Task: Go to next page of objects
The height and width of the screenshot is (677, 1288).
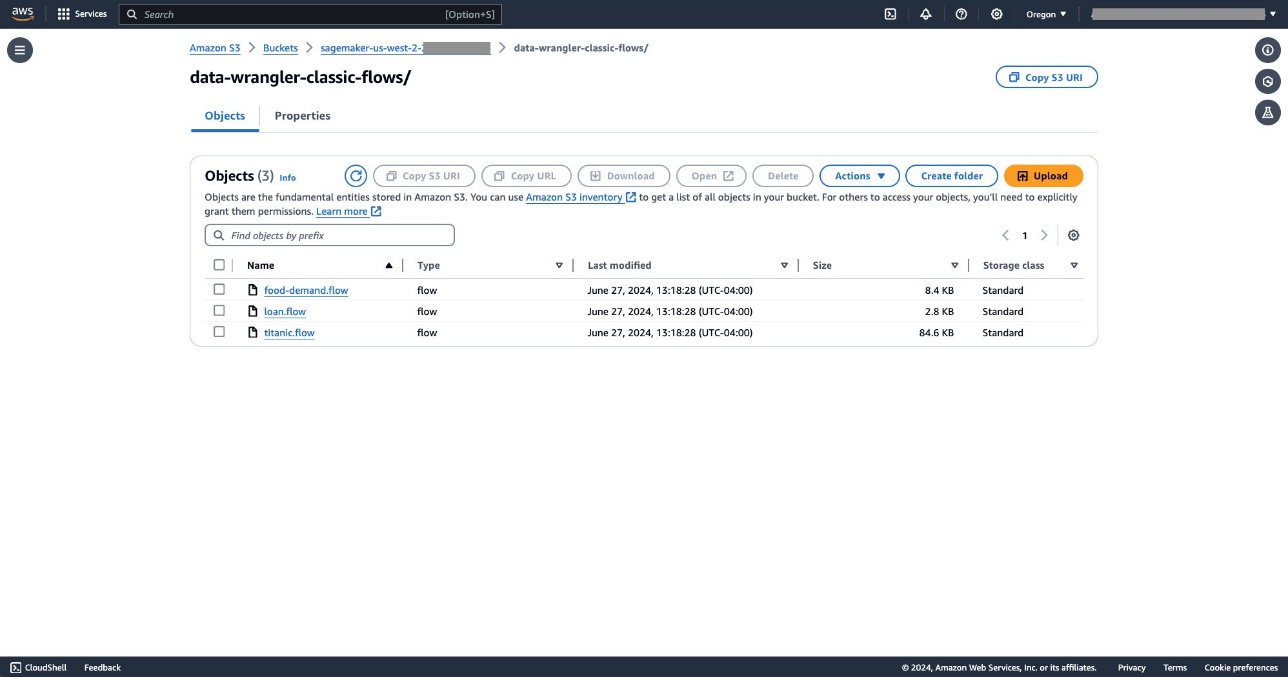Action: (1044, 235)
